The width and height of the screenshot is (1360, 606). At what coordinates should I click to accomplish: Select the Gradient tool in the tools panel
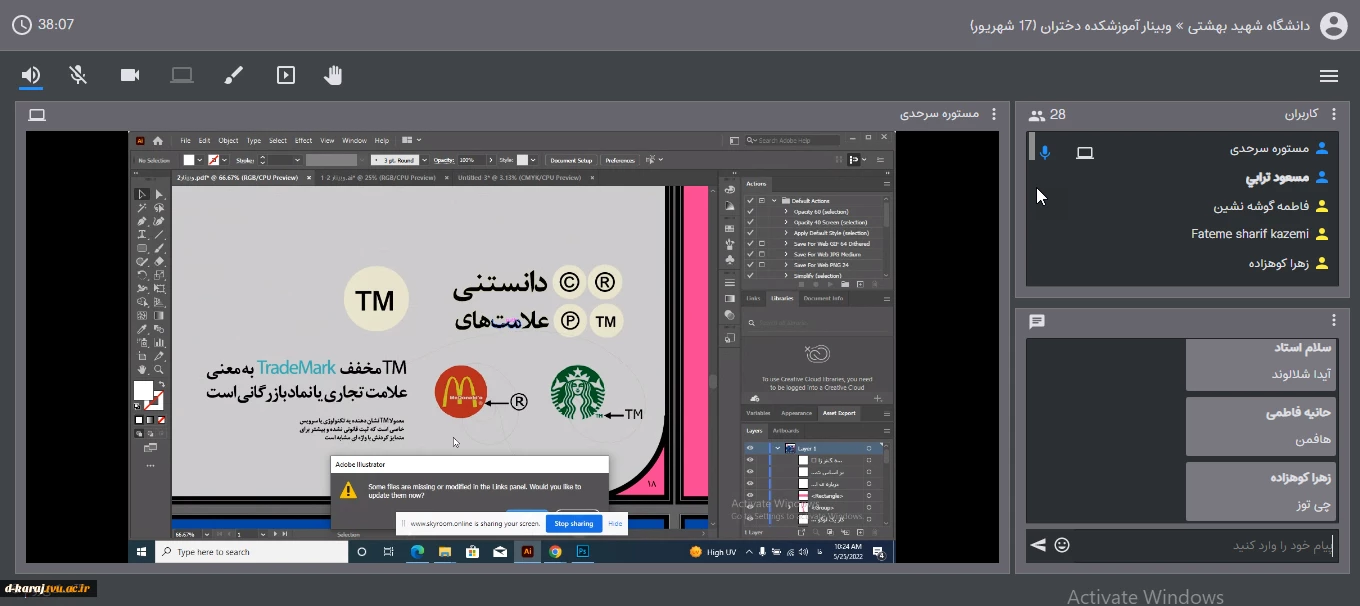point(159,315)
